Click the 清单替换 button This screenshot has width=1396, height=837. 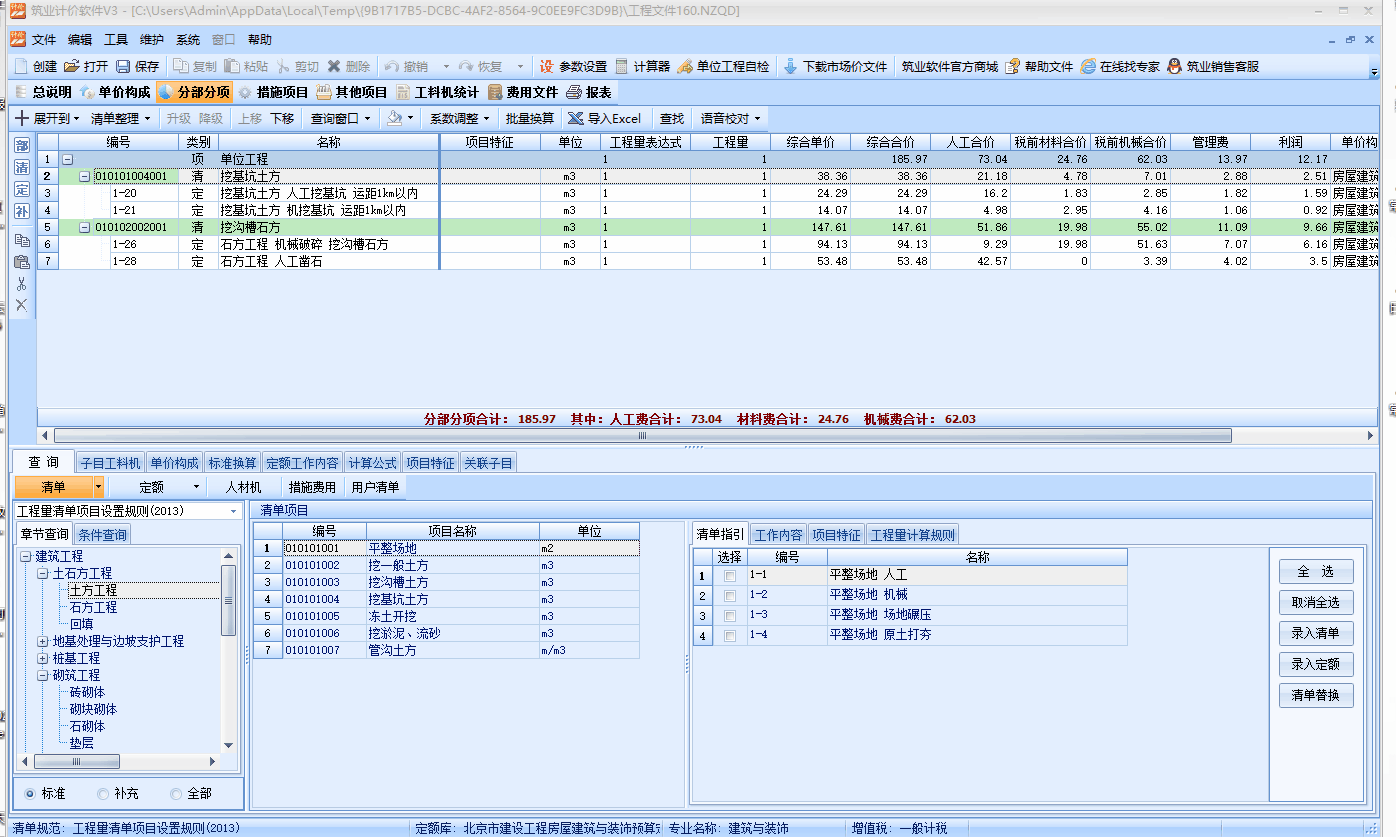(x=1315, y=695)
